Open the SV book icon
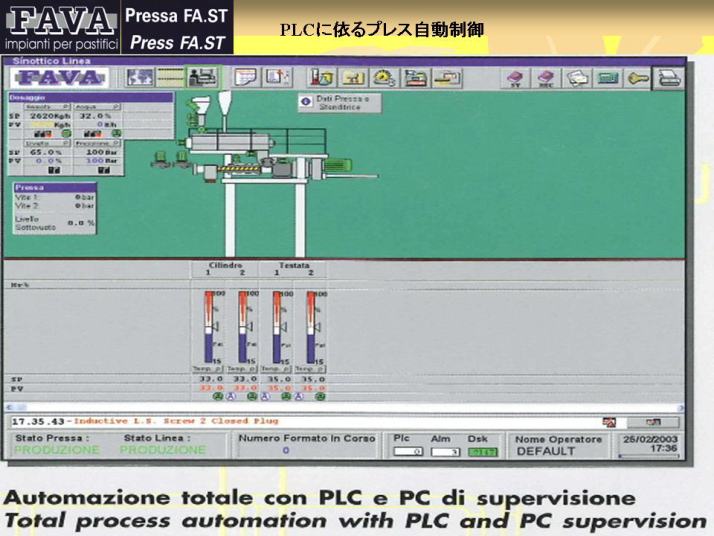This screenshot has height=536, width=714. tap(515, 78)
